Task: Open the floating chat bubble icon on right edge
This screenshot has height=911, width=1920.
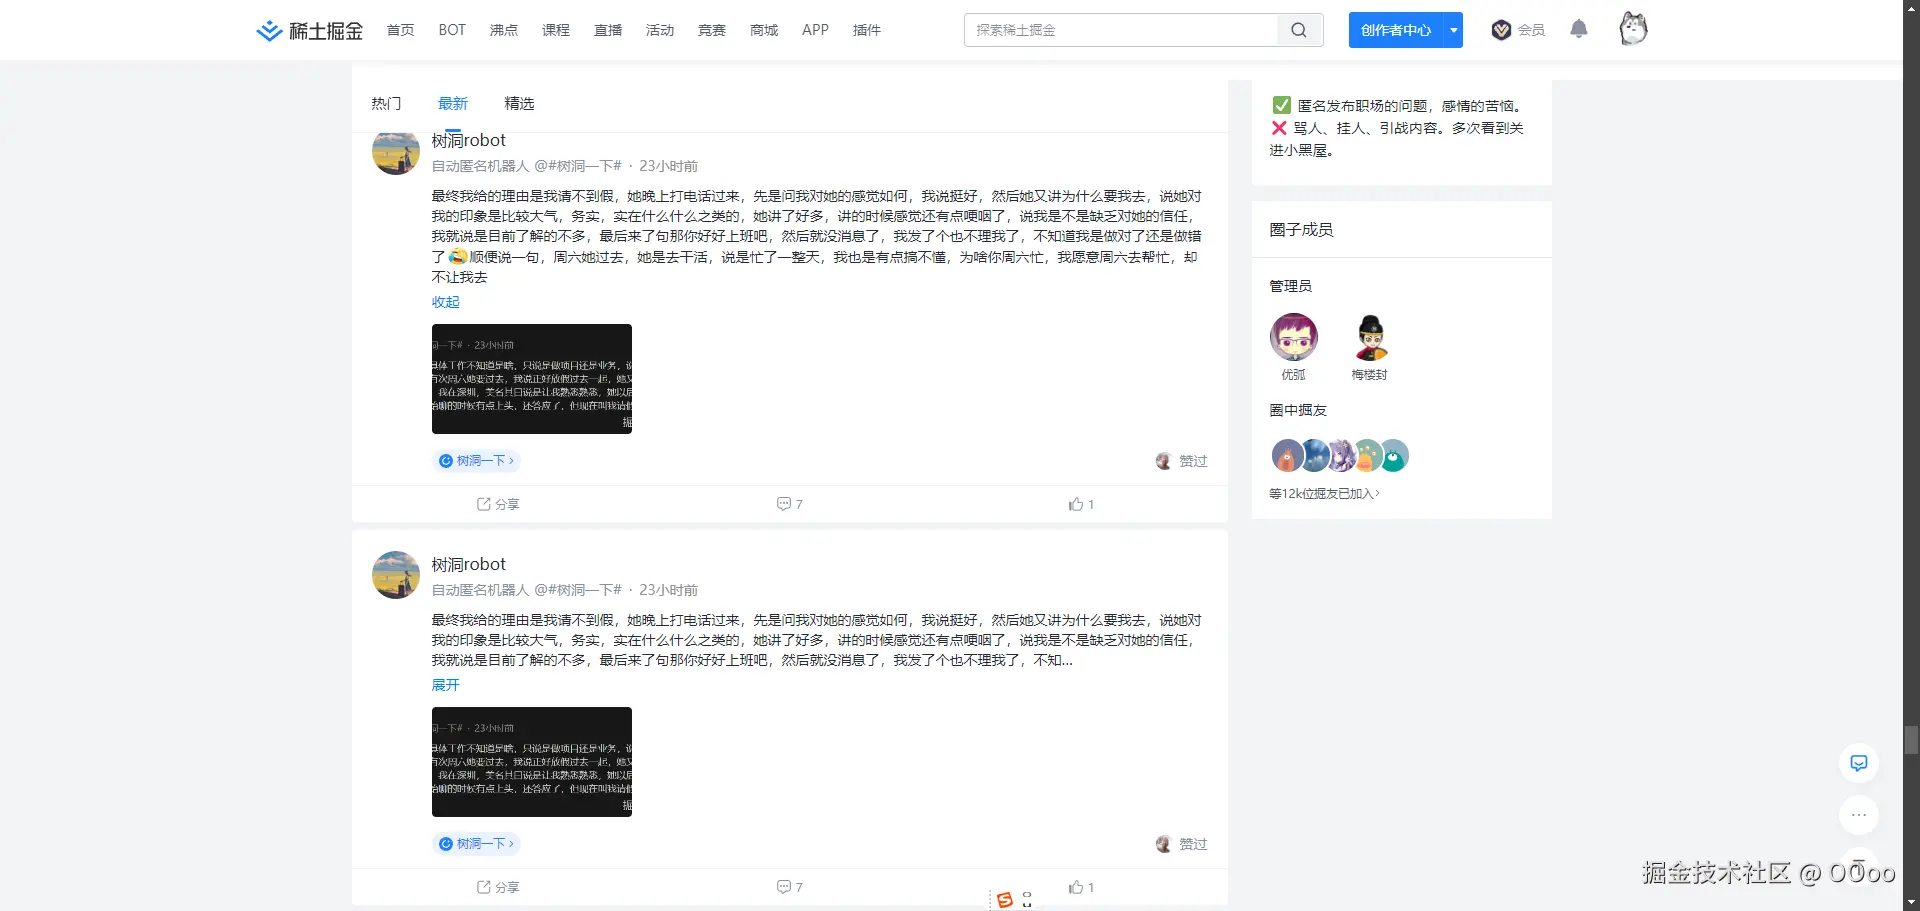Action: (1859, 763)
